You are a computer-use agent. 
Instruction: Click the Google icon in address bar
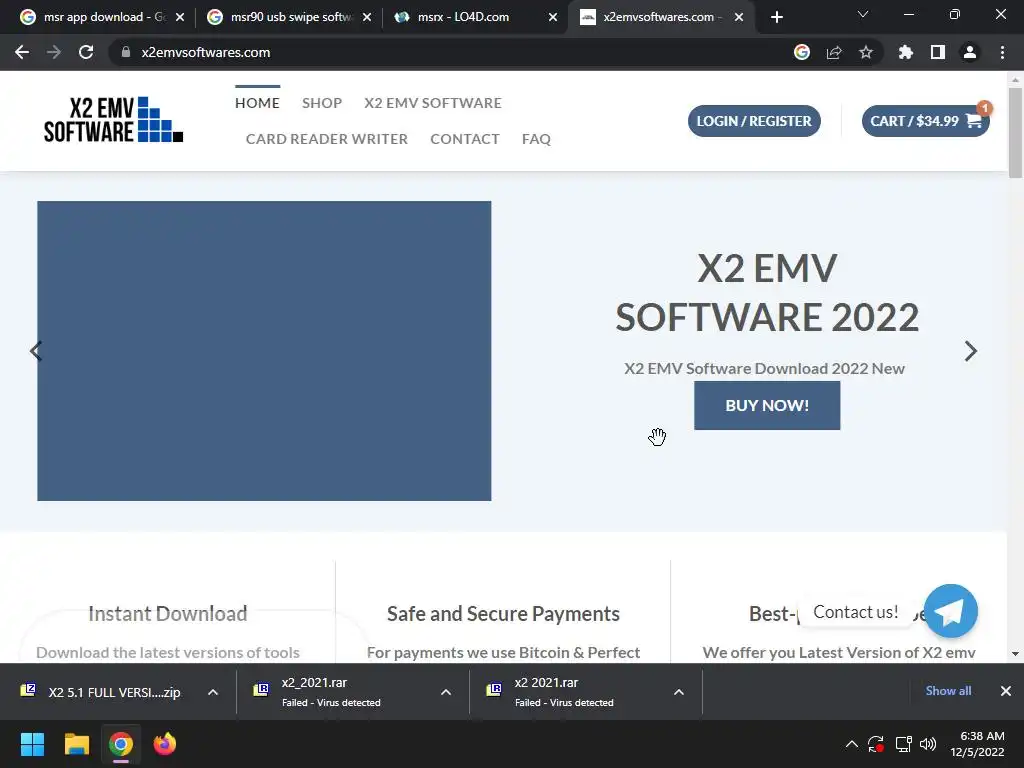click(x=802, y=52)
